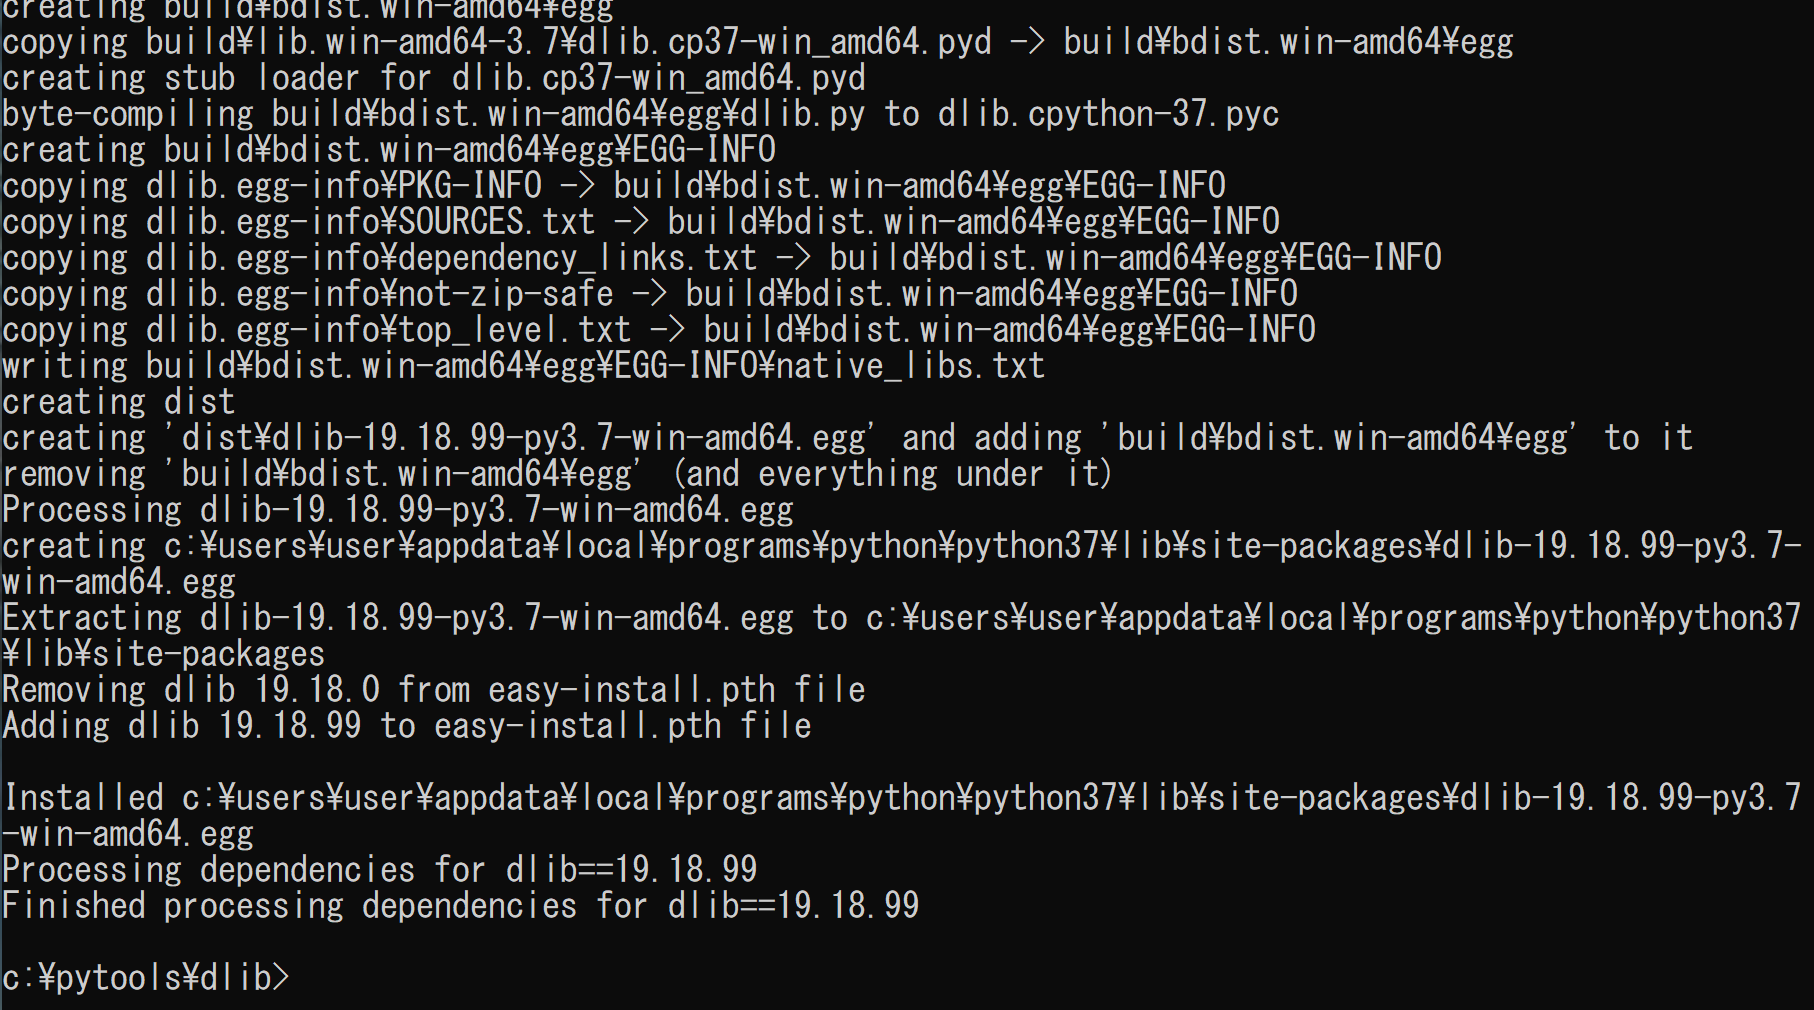
Task: Click 'byte-compiling ... dlib.cpython-37.pyc' line
Action: point(640,113)
